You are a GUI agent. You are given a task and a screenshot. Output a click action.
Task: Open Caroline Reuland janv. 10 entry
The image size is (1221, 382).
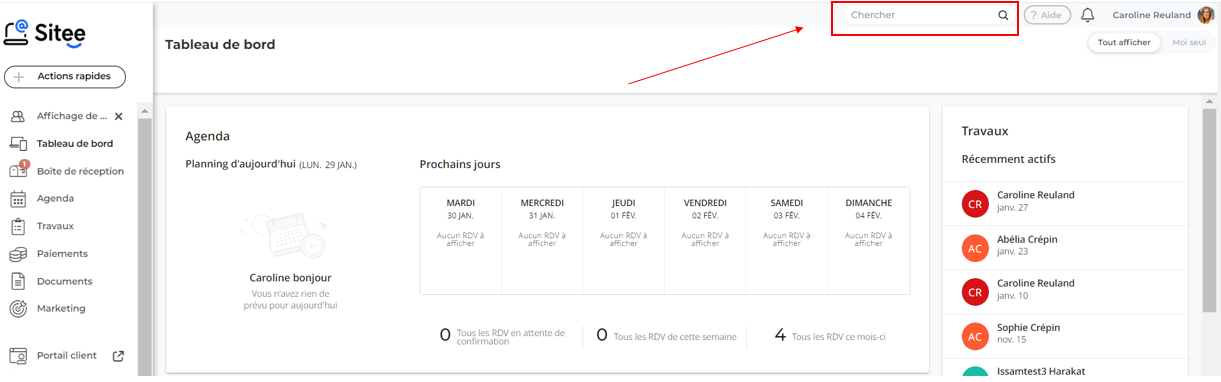click(x=1065, y=291)
